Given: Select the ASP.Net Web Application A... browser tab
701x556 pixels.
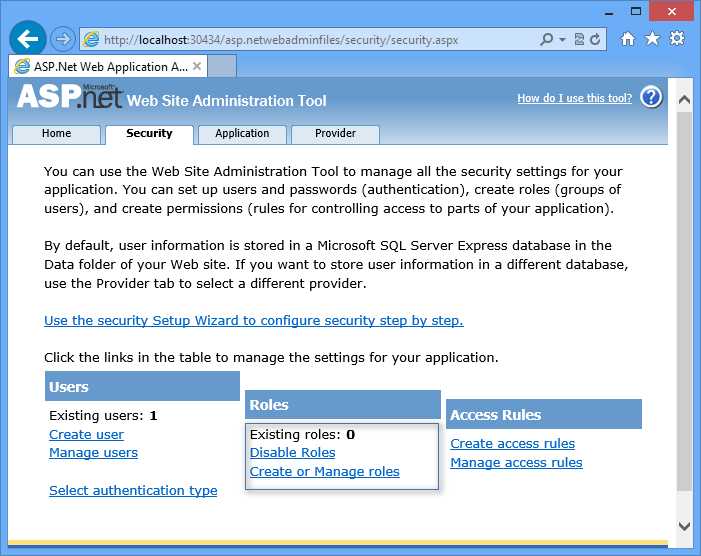Looking at the screenshot, I should pos(107,67).
